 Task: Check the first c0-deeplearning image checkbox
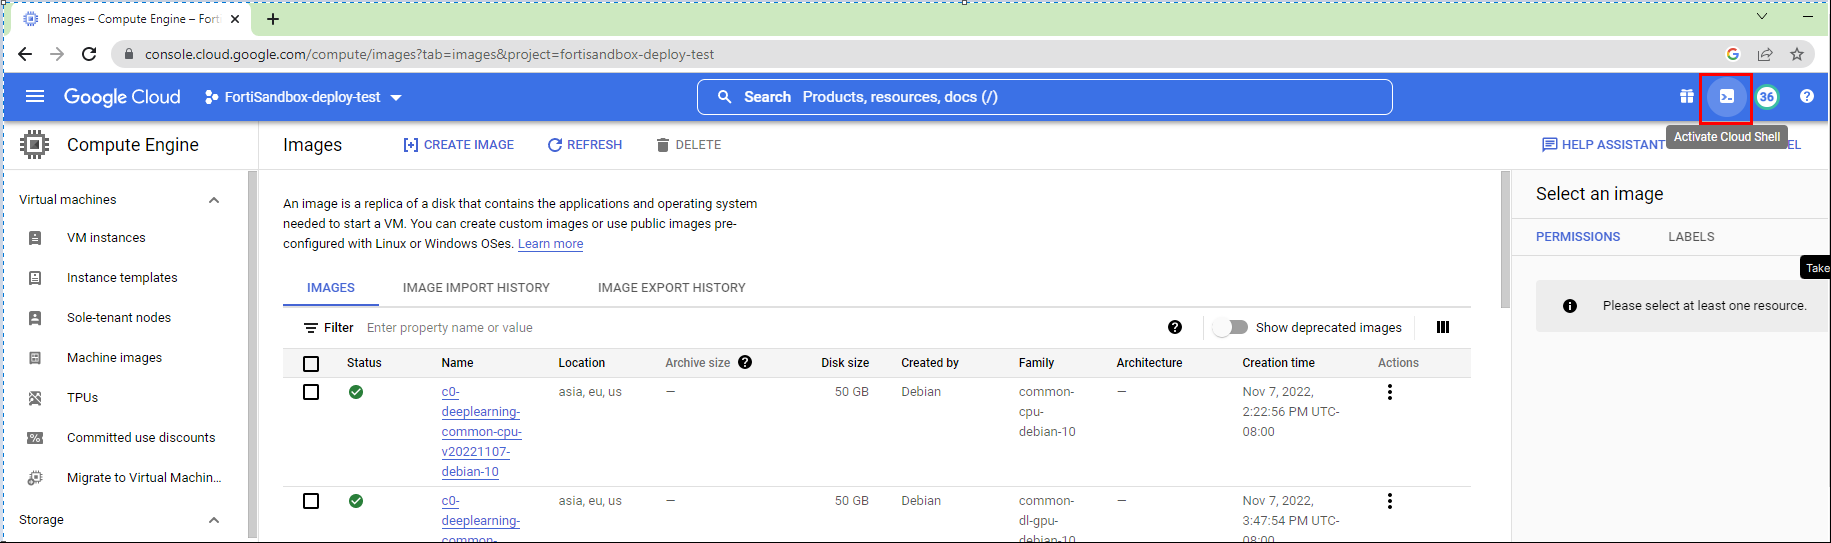pyautogui.click(x=311, y=392)
